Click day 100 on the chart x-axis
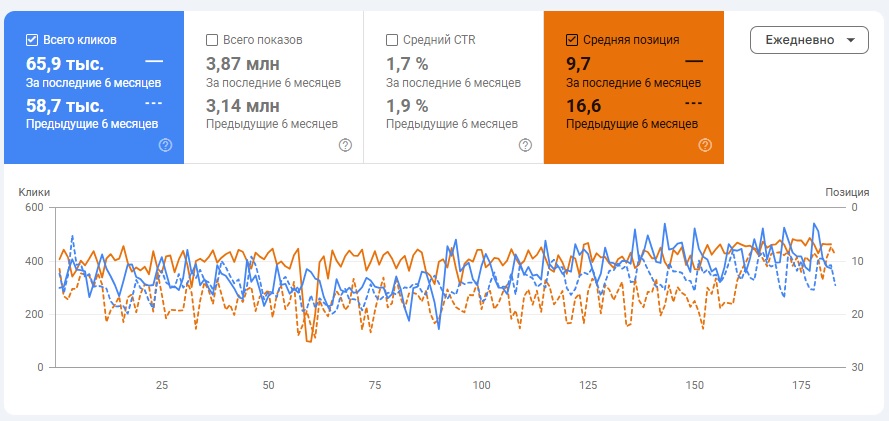The width and height of the screenshot is (889, 421). click(x=482, y=385)
